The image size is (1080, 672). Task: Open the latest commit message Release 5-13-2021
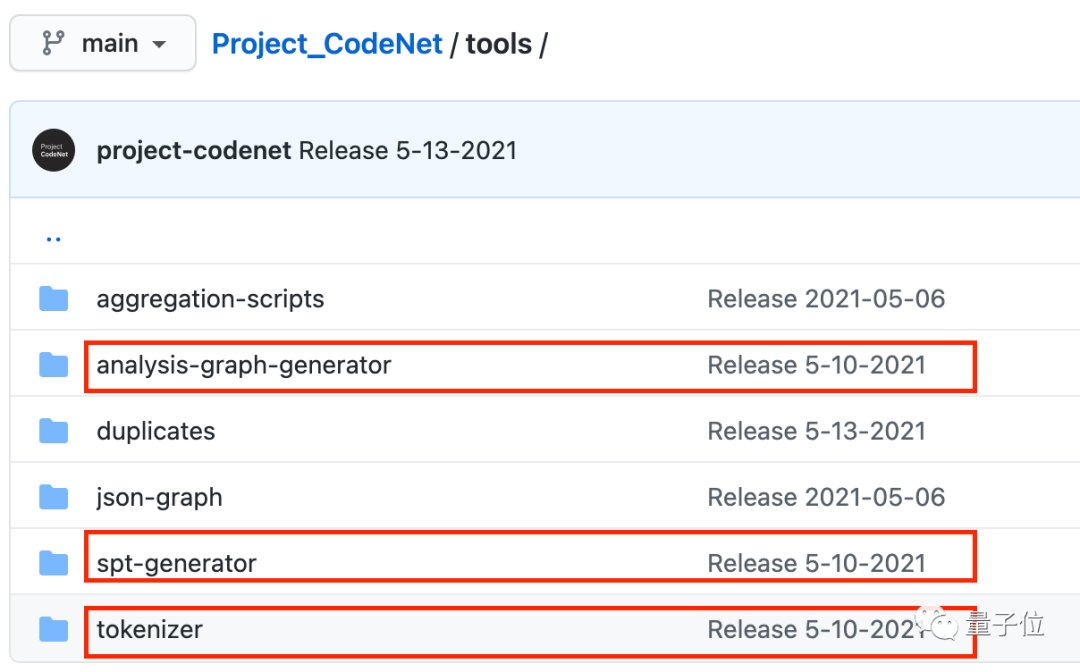[x=408, y=151]
